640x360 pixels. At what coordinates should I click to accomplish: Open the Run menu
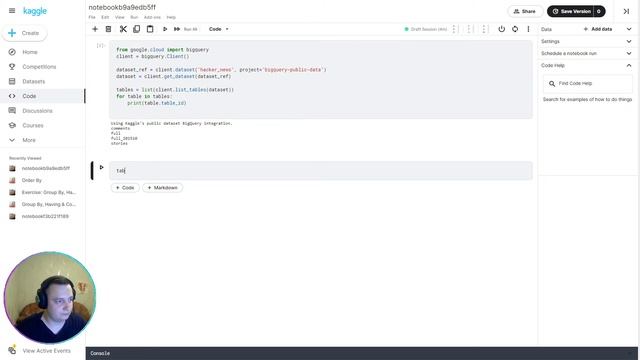point(134,17)
